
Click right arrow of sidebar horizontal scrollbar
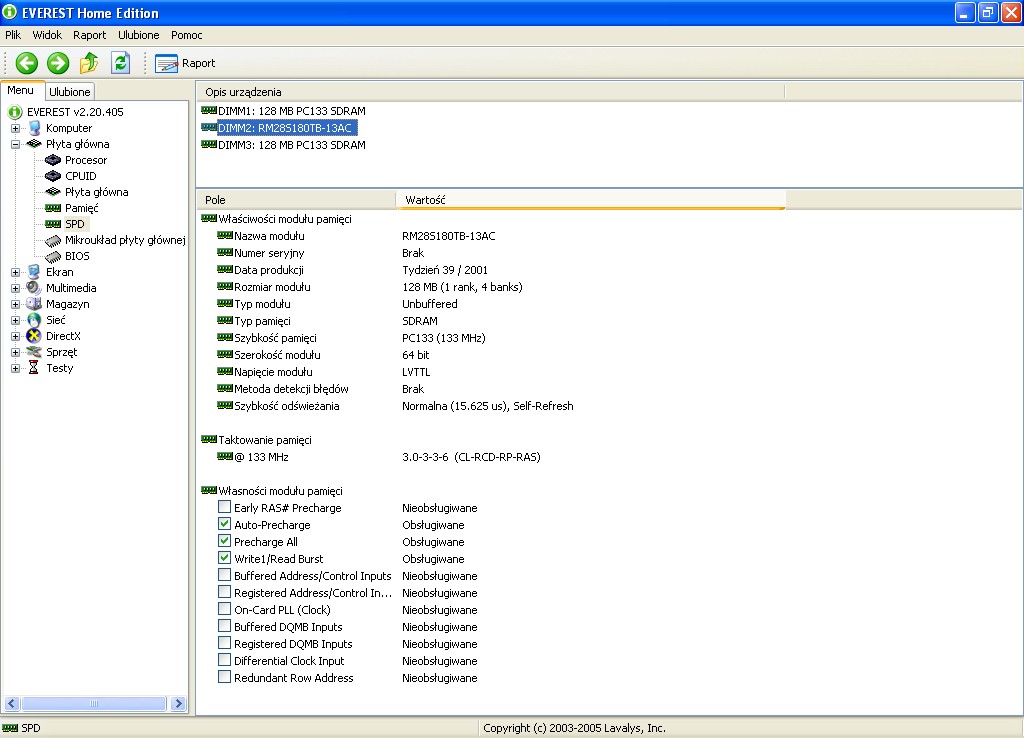click(x=178, y=703)
